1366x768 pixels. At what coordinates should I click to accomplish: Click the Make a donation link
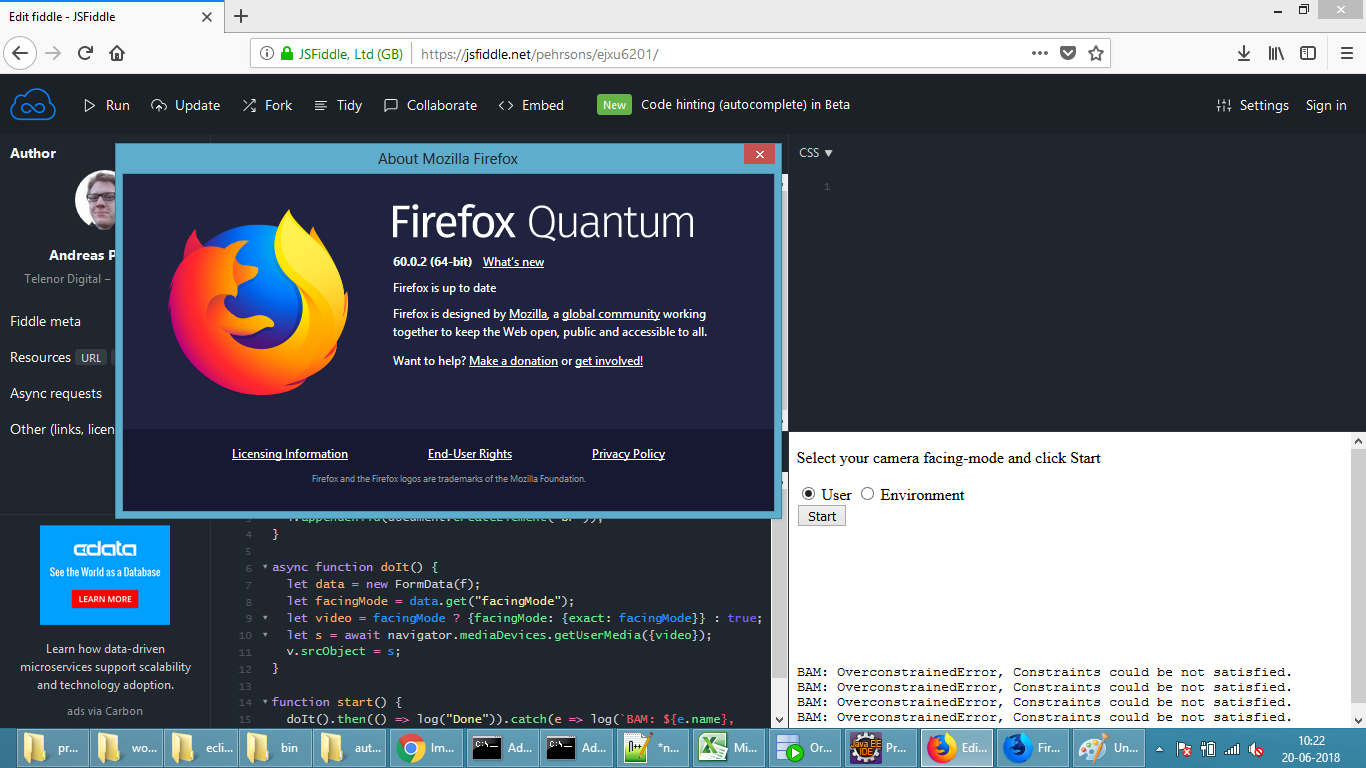[x=513, y=361]
